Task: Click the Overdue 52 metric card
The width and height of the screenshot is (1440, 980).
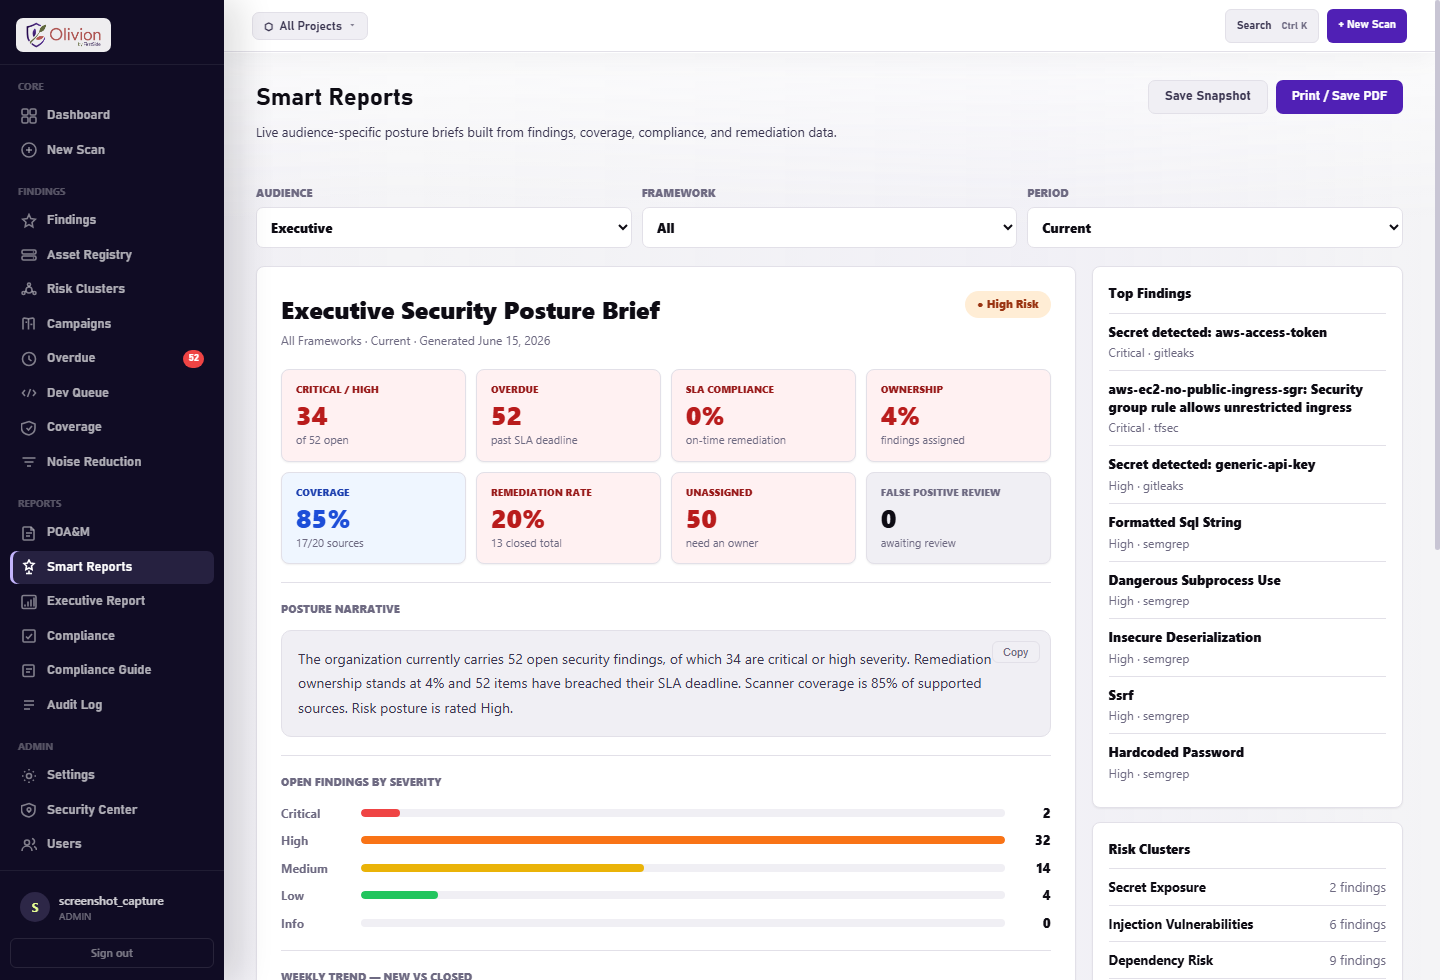Action: point(568,415)
